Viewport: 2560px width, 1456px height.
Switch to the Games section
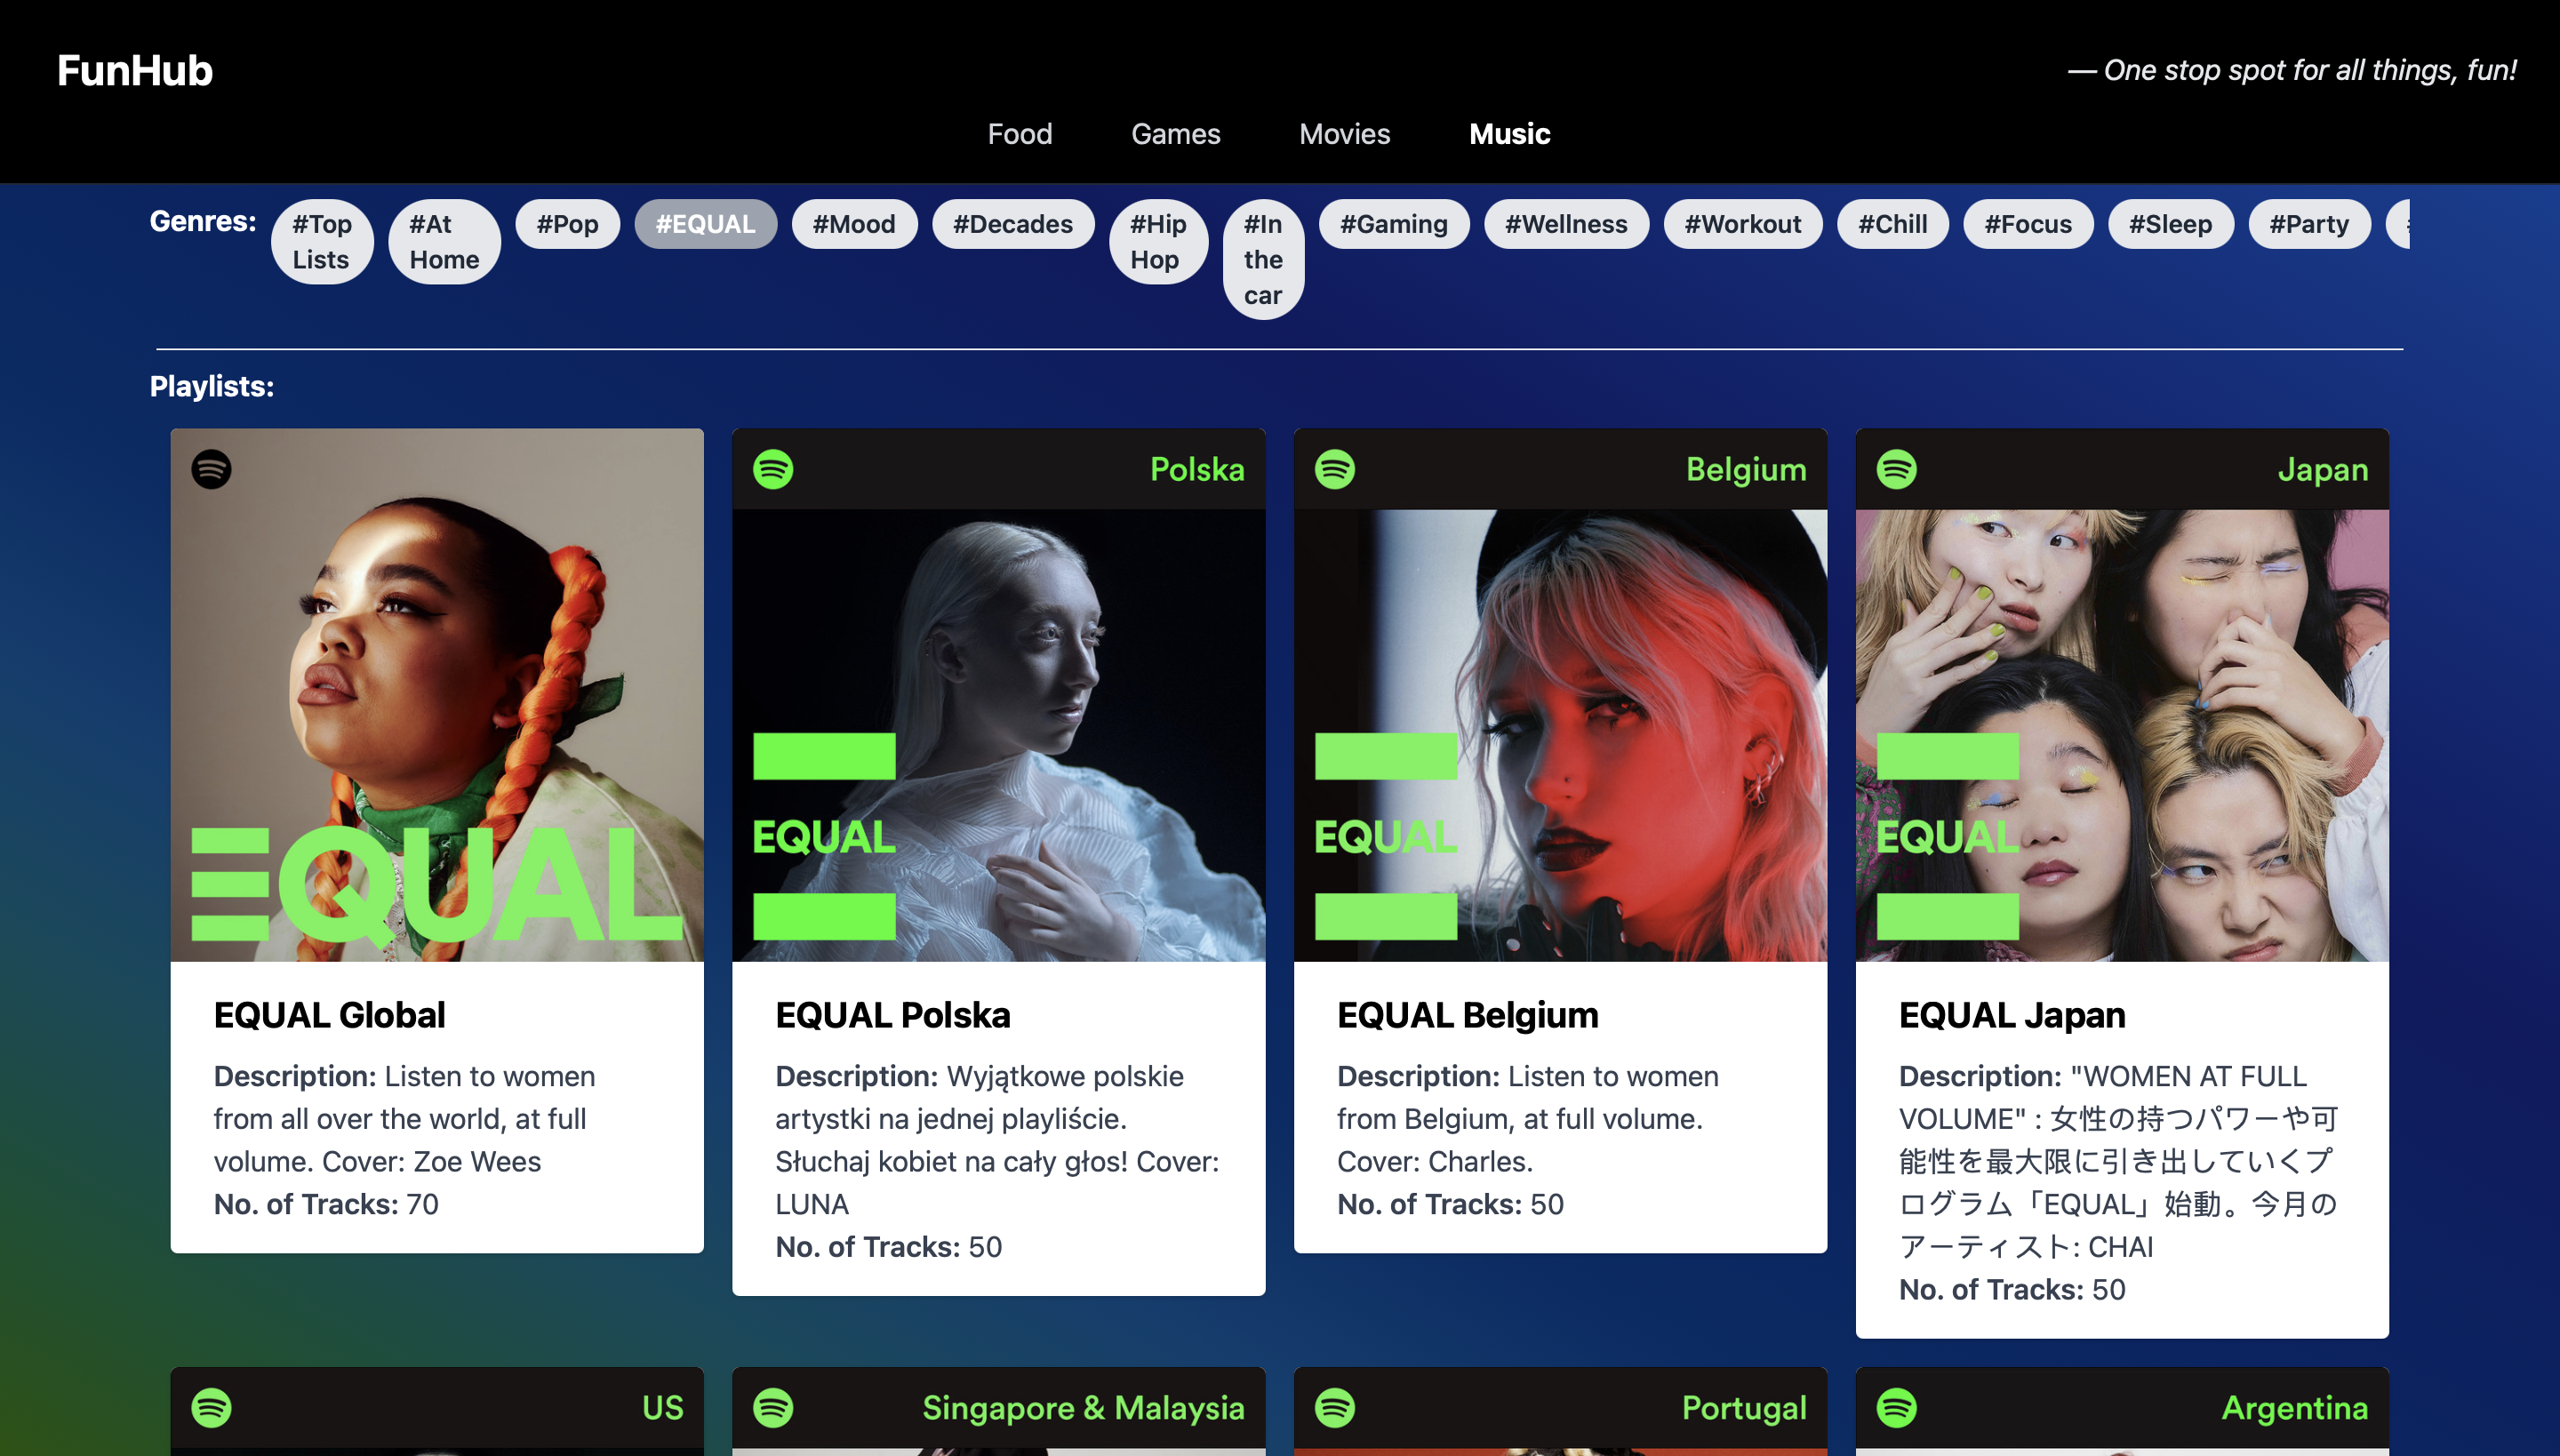coord(1175,134)
